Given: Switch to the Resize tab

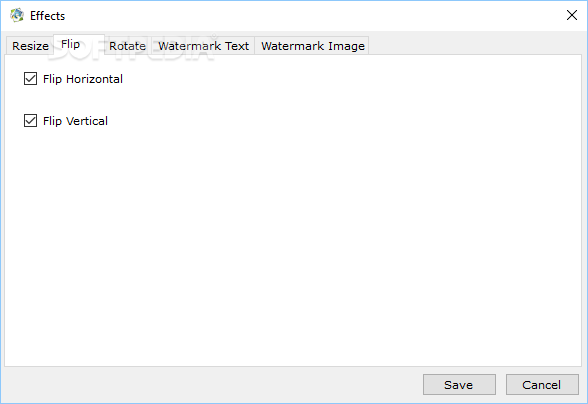Looking at the screenshot, I should click(30, 46).
